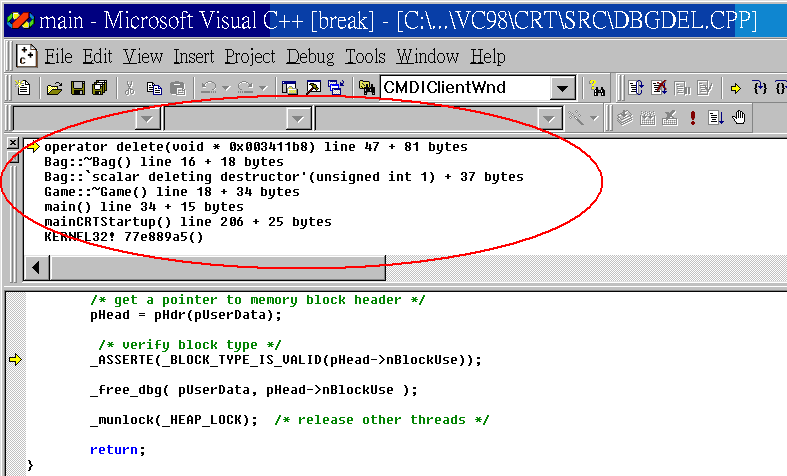The width and height of the screenshot is (787, 476).
Task: Save the current file with floppy icon
Action: 78,88
